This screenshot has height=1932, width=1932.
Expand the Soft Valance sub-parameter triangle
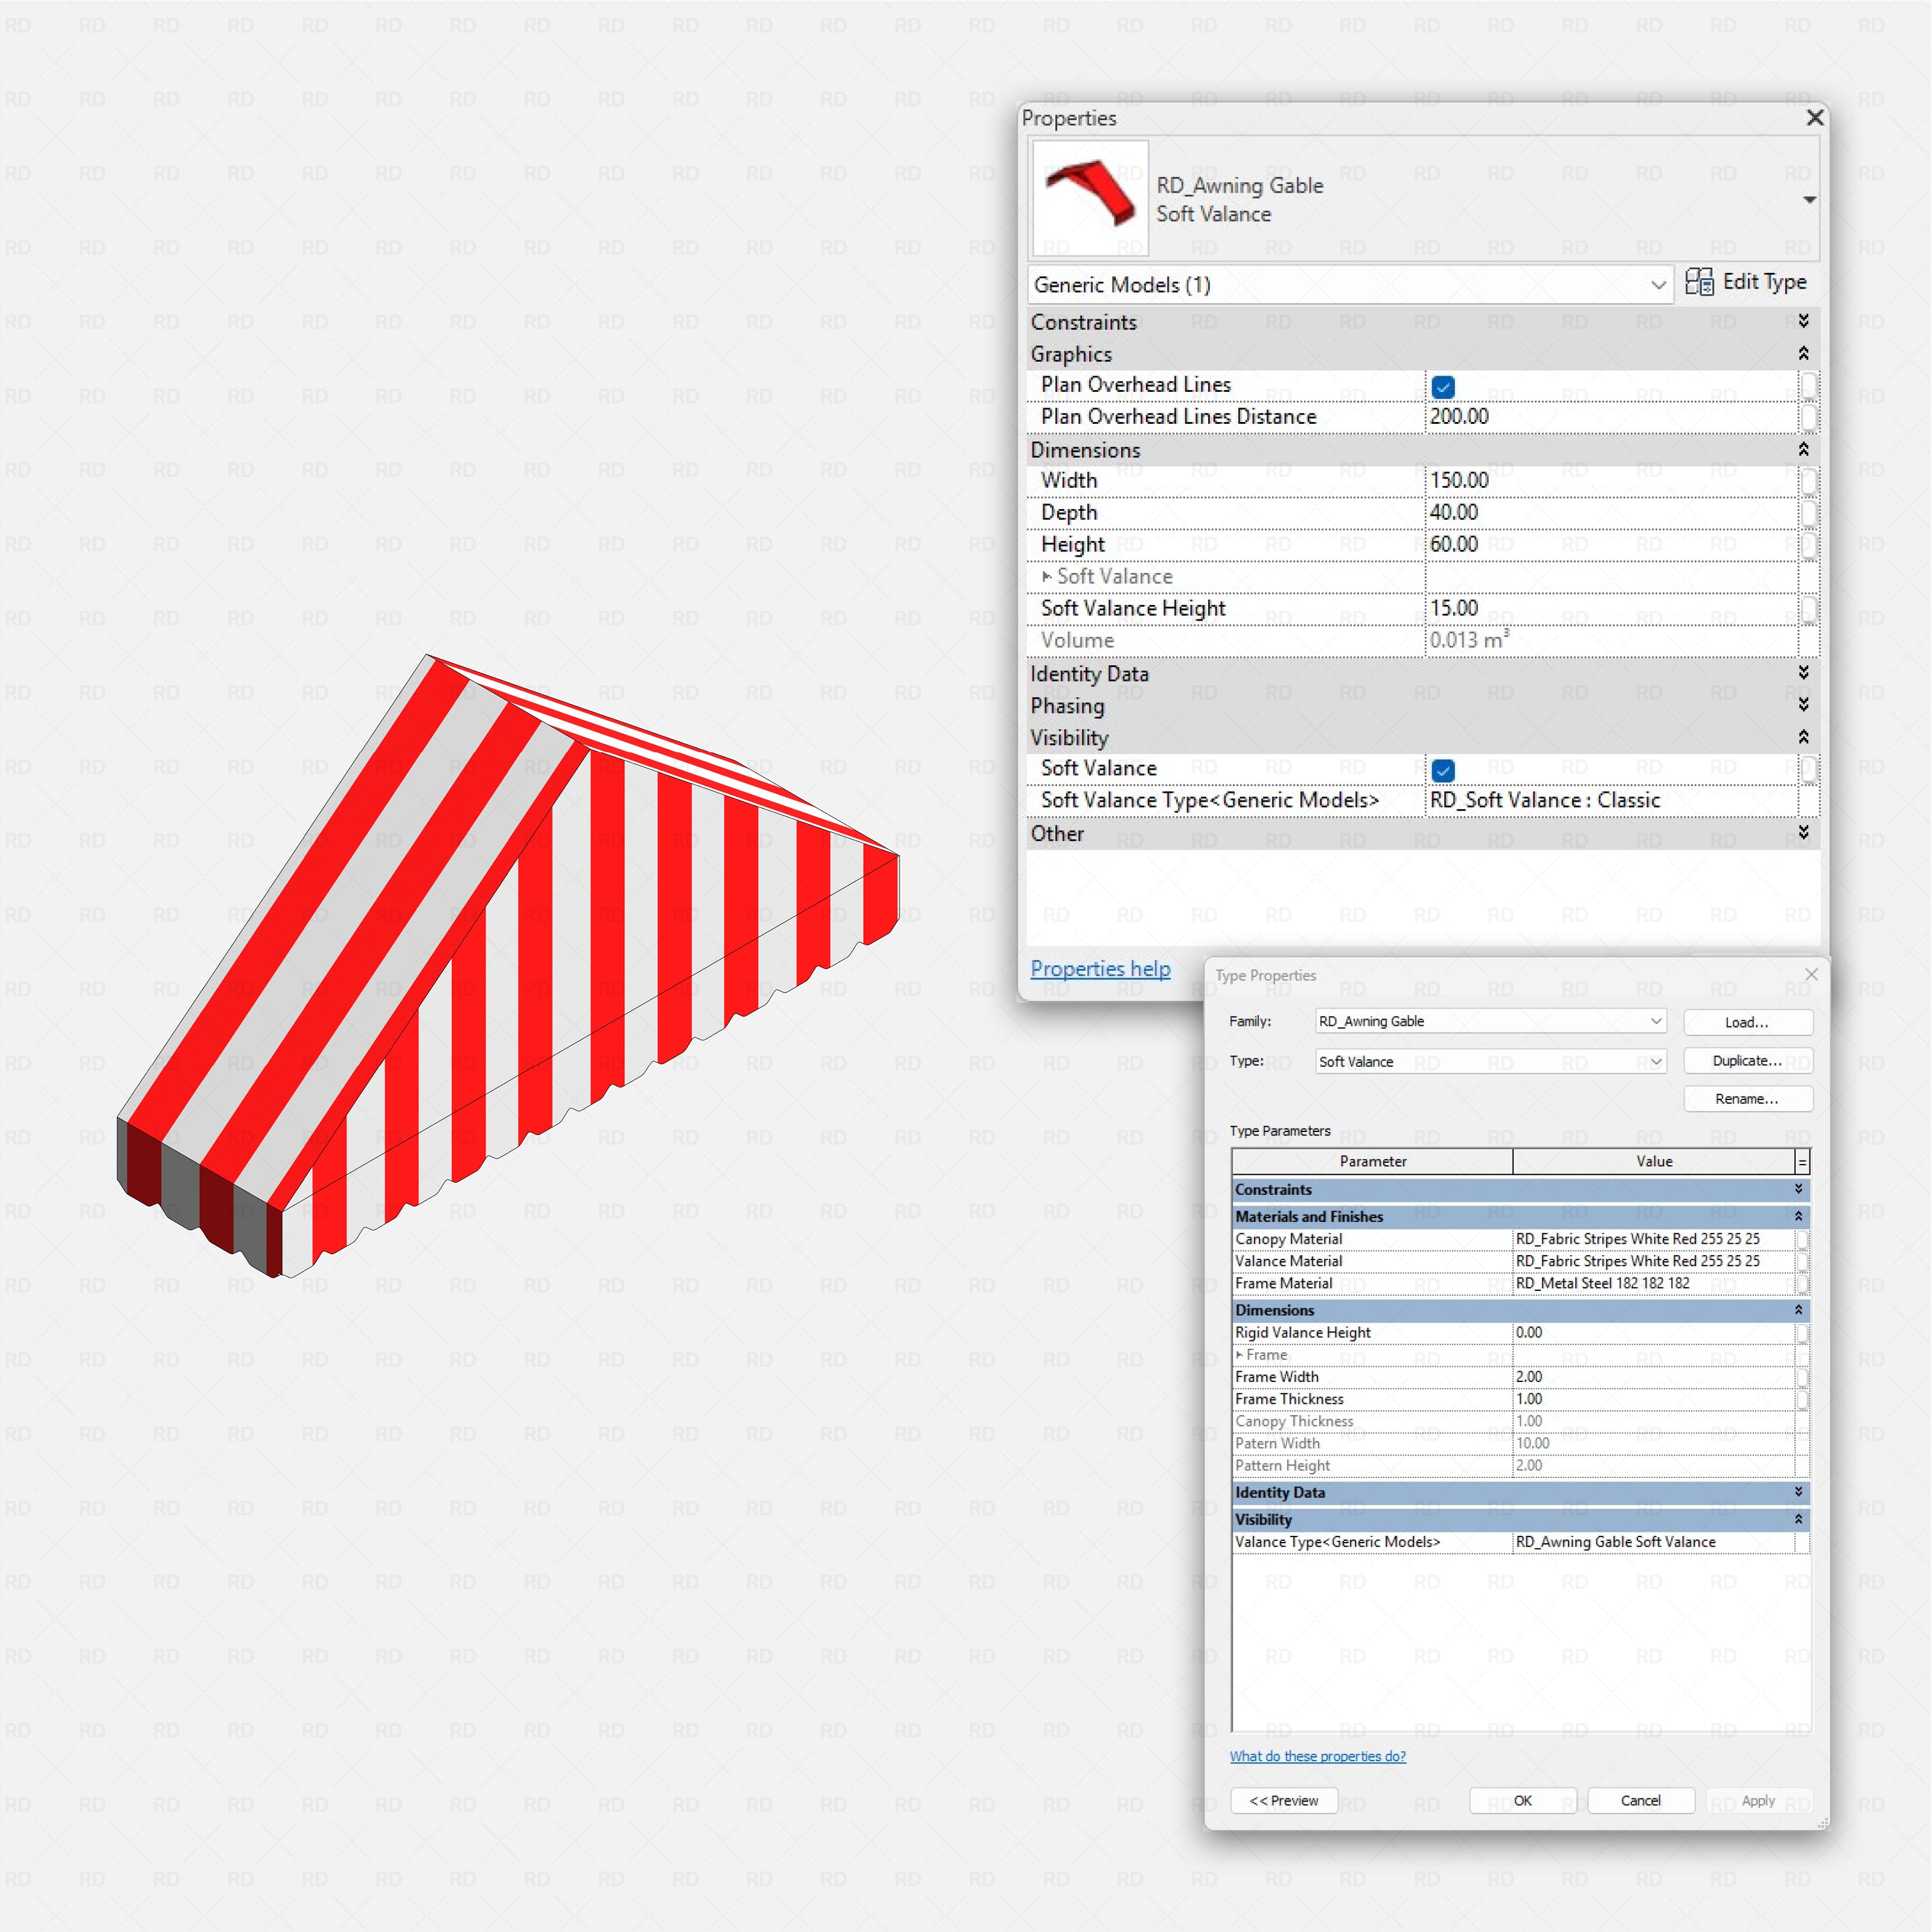coord(1046,577)
